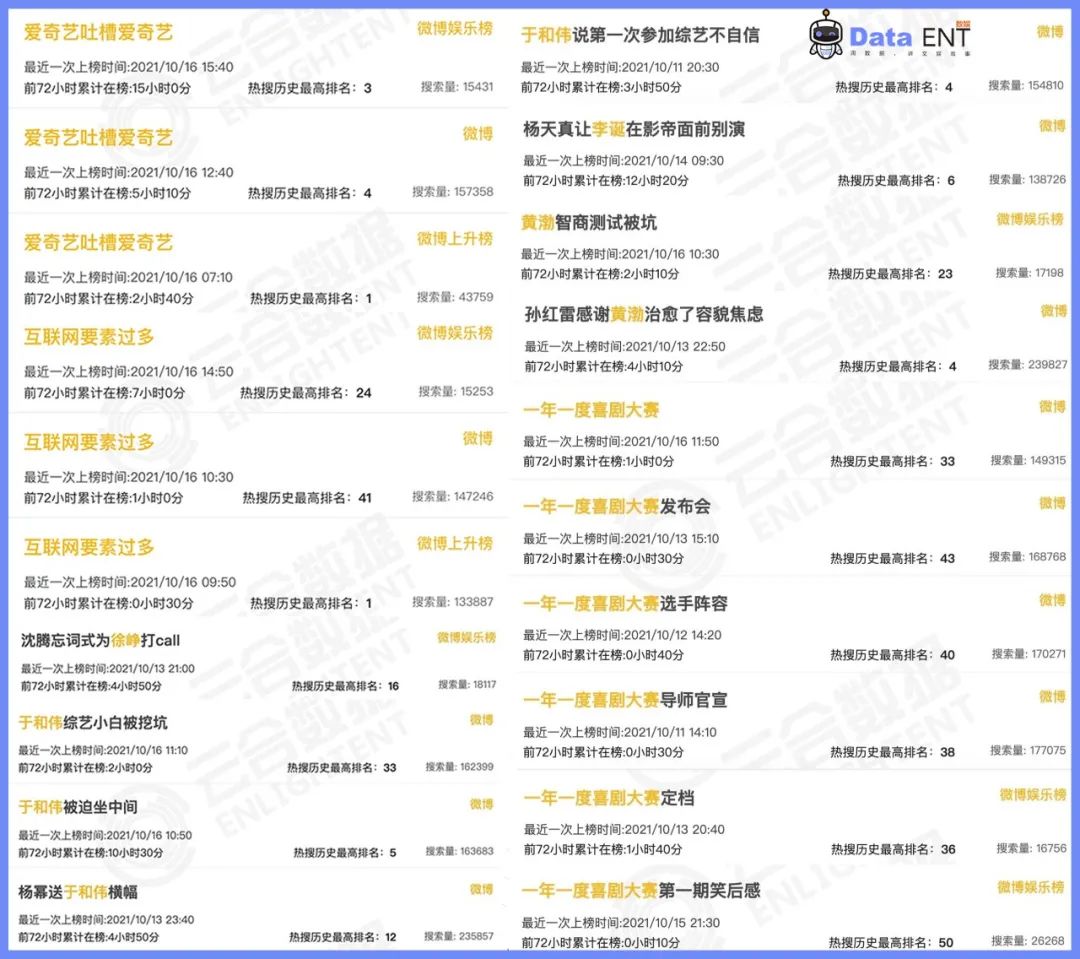Viewport: 1080px width, 959px height.
Task: Select the title 一年一度喜剧大赛定档
Action: pos(609,798)
